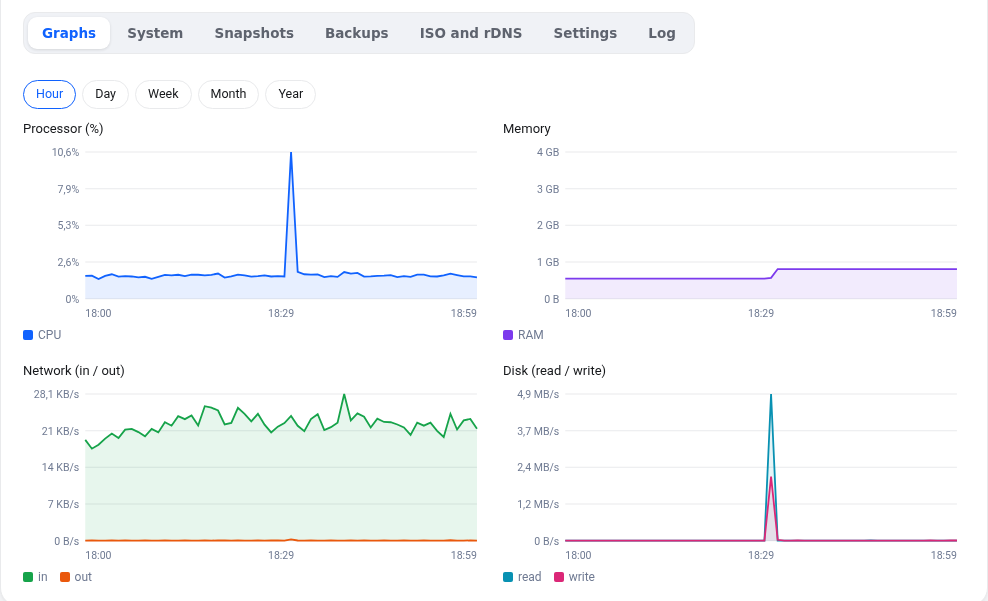Toggle the RAM legend purple swatch
Screen dimensions: 988x601
508,335
